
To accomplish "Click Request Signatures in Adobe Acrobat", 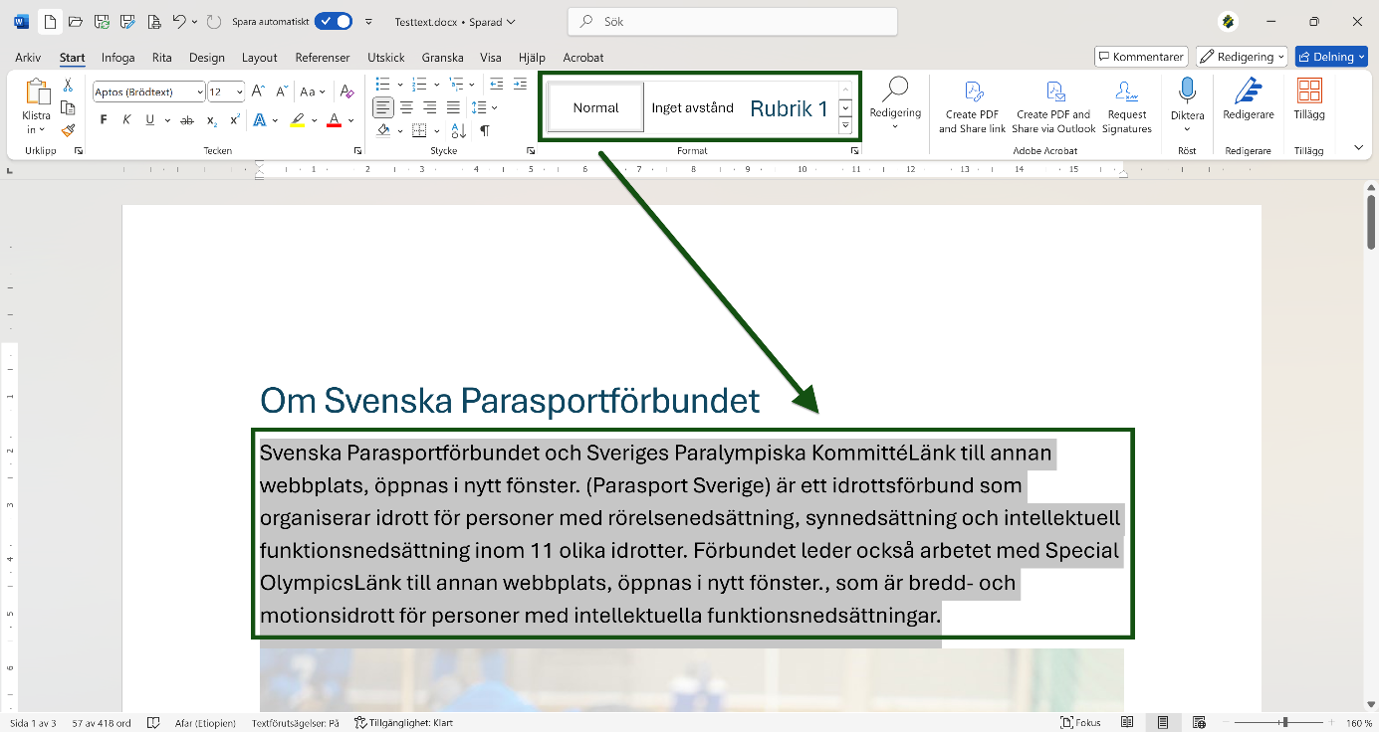I will (1127, 106).
